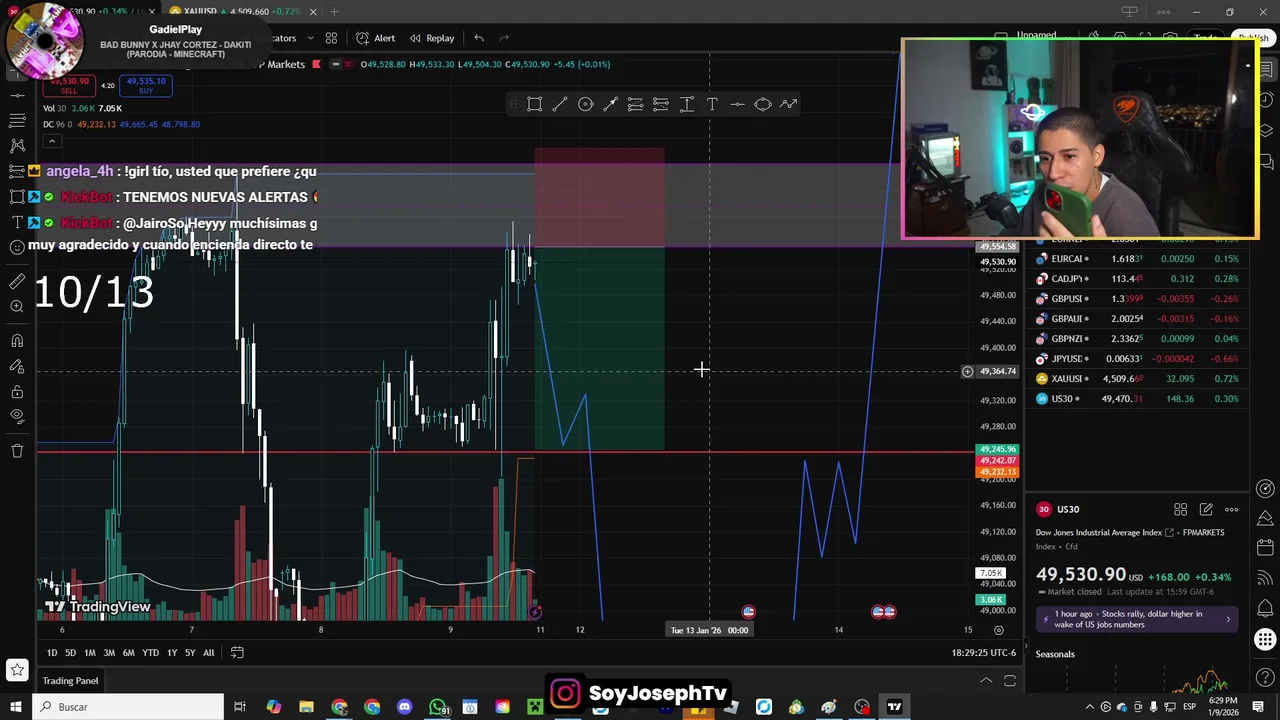This screenshot has height=720, width=1280.
Task: Open File Explorer from the taskbar
Action: [x=306, y=707]
